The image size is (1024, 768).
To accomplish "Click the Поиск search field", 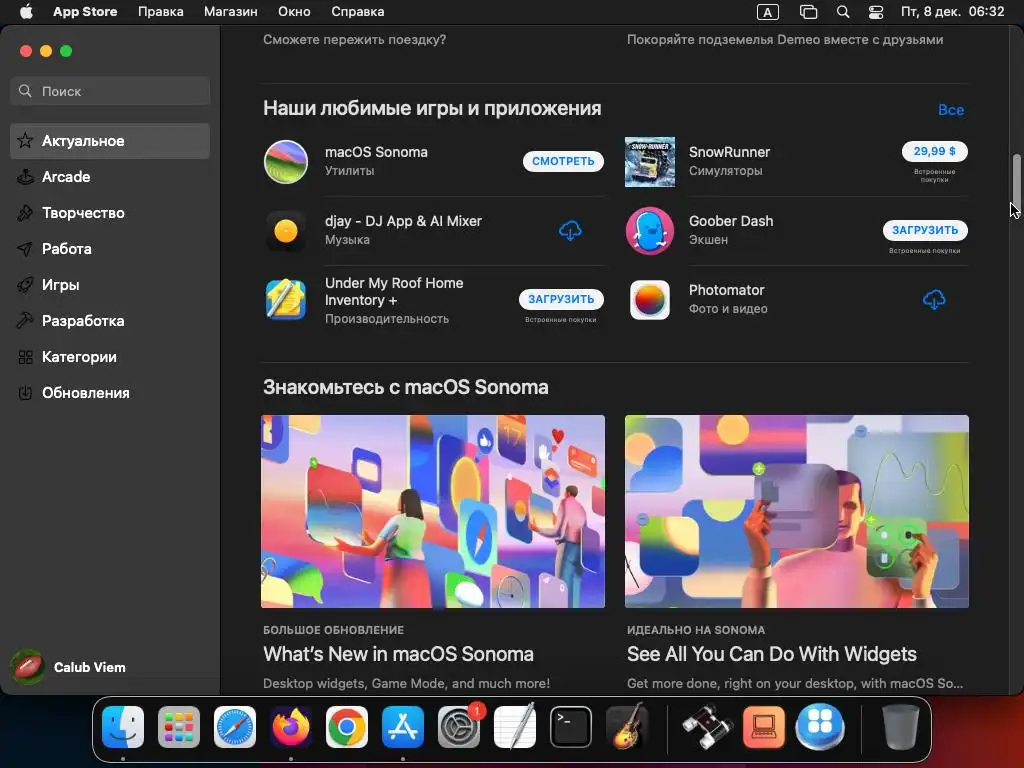I will (x=110, y=91).
